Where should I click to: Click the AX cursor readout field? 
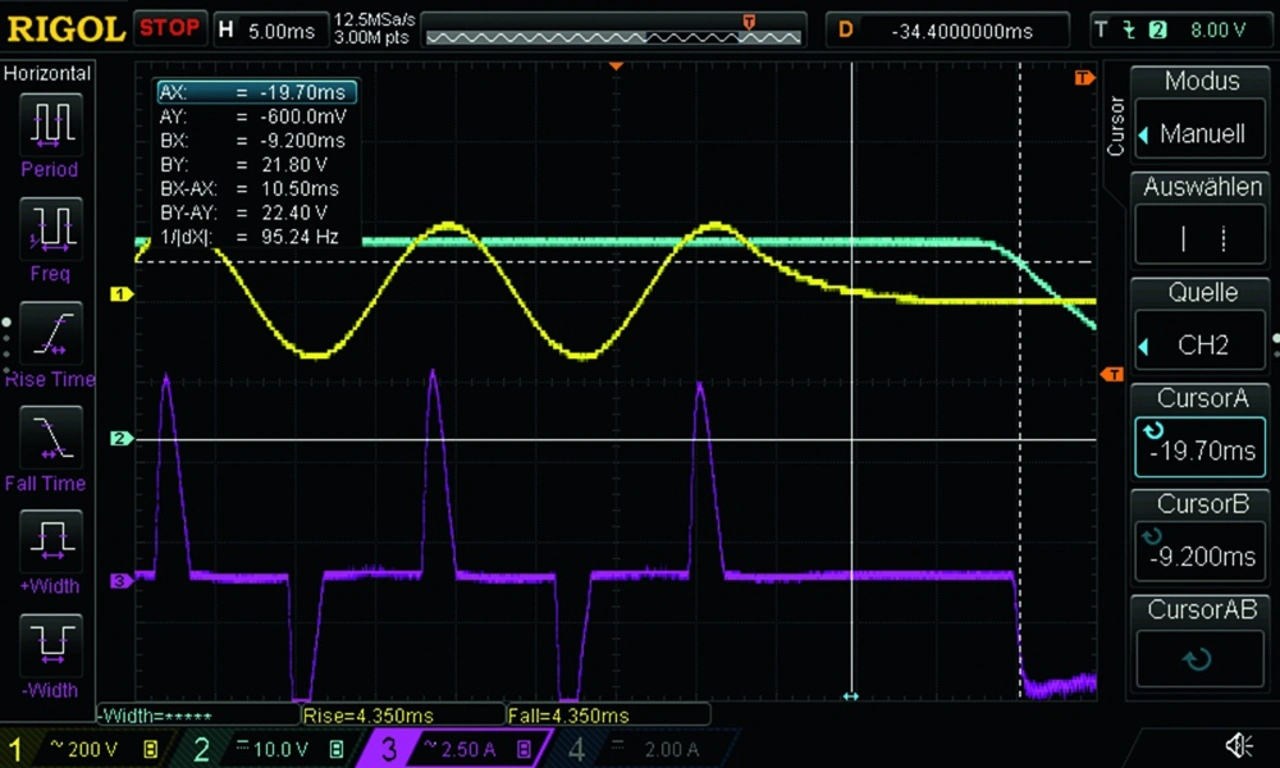pyautogui.click(x=256, y=92)
